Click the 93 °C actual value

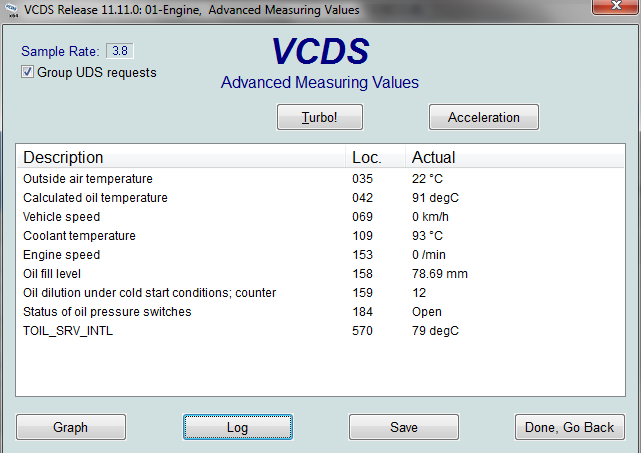(x=427, y=236)
